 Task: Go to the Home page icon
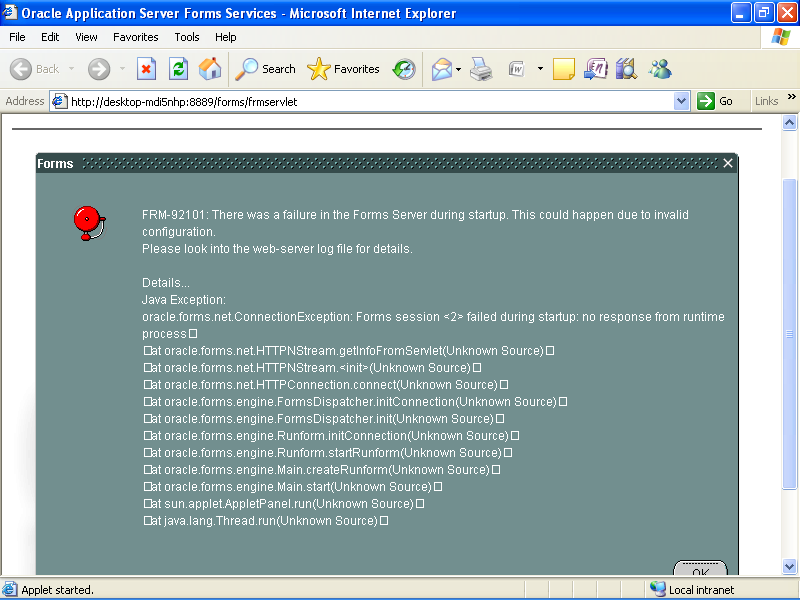pos(210,69)
